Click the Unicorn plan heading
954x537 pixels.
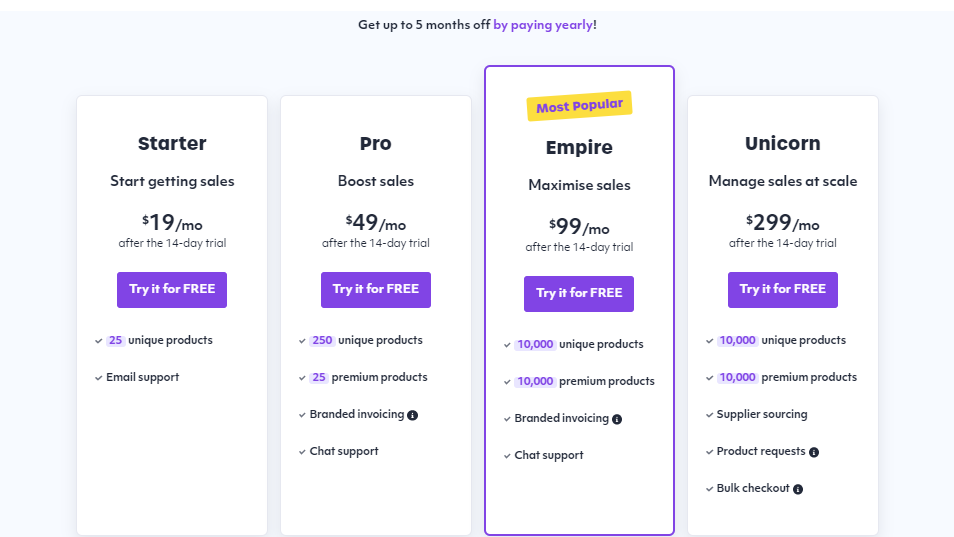(x=782, y=144)
